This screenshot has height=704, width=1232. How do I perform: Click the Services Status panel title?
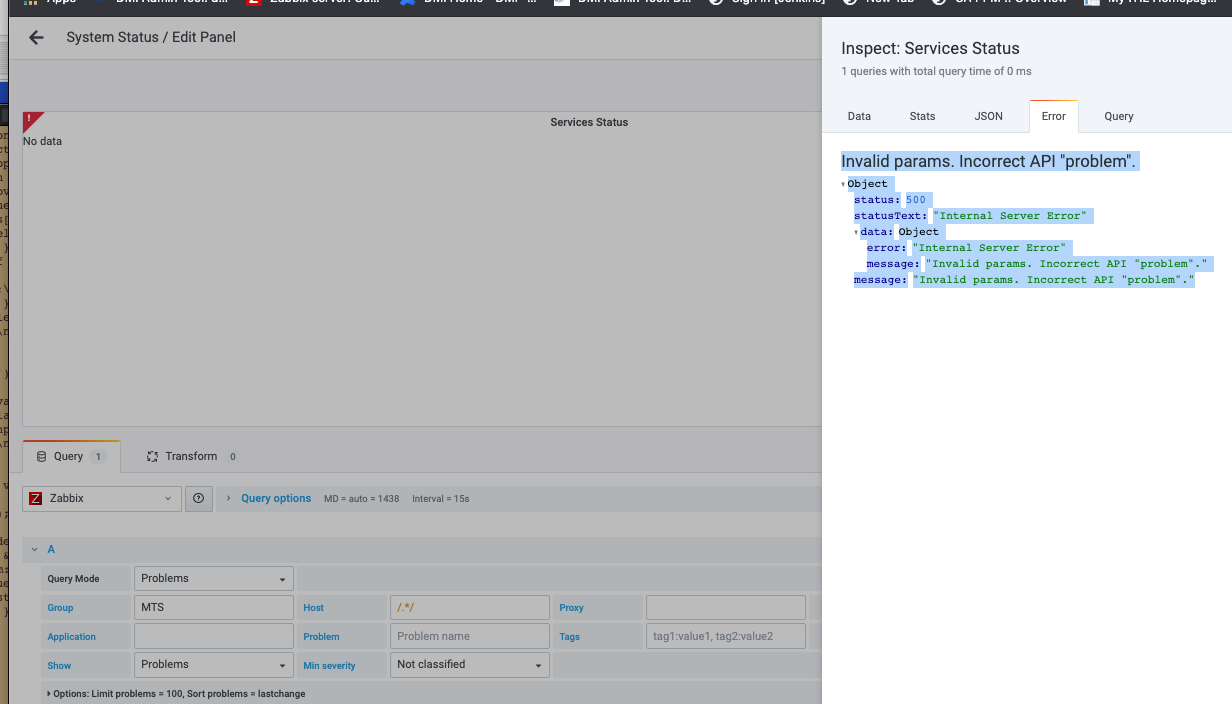[589, 122]
